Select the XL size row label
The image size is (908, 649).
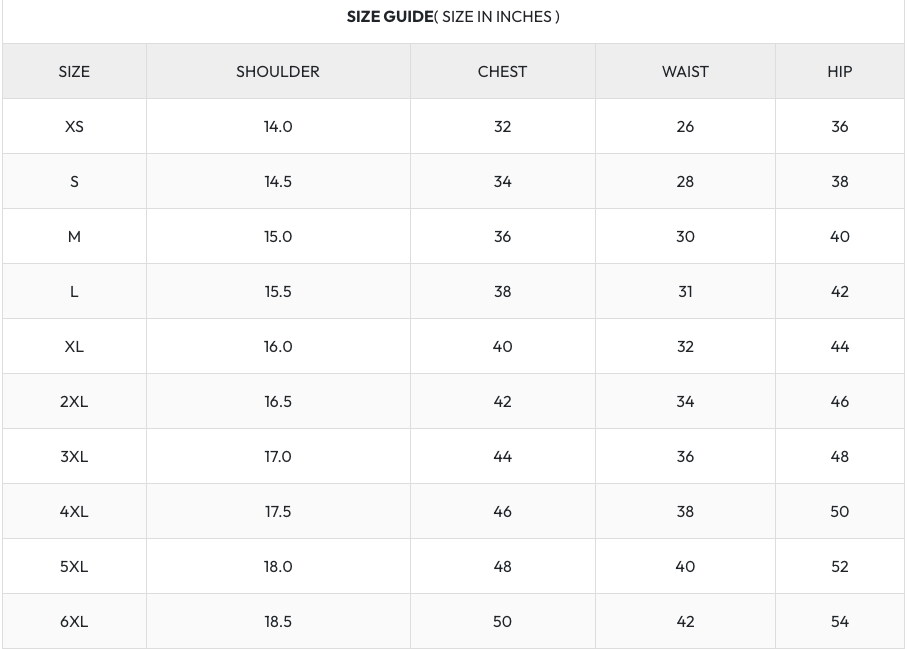click(x=74, y=347)
